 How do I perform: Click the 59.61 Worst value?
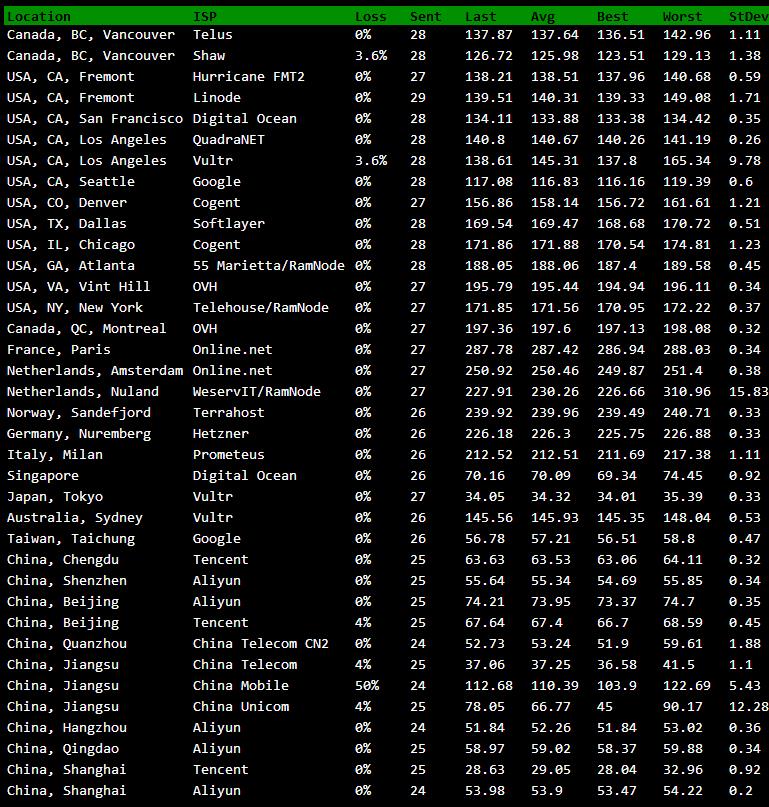tap(683, 644)
